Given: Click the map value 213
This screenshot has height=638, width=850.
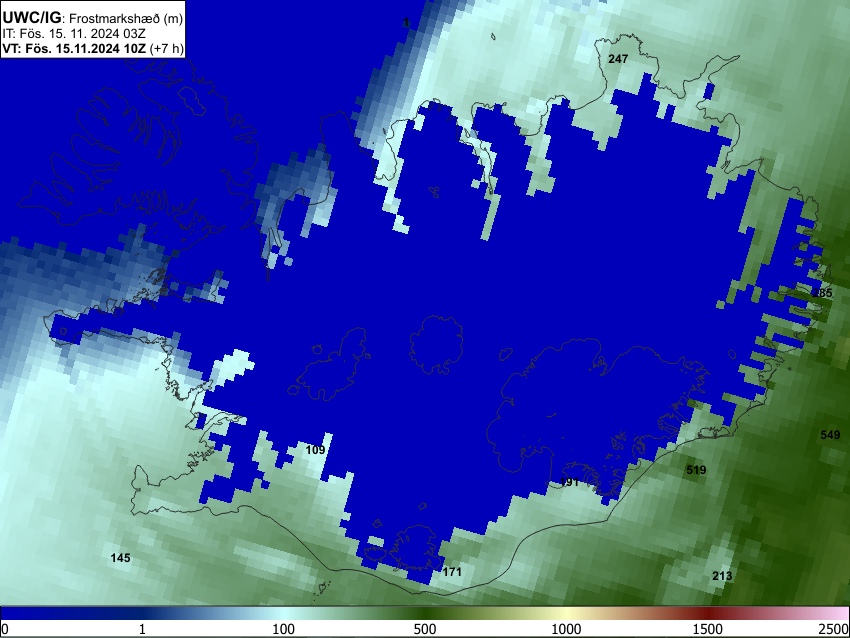Looking at the screenshot, I should (x=722, y=576).
